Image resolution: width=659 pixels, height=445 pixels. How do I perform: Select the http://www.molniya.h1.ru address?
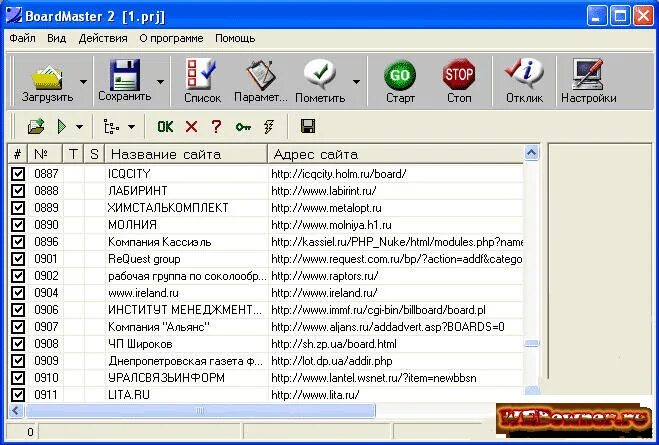click(x=331, y=225)
